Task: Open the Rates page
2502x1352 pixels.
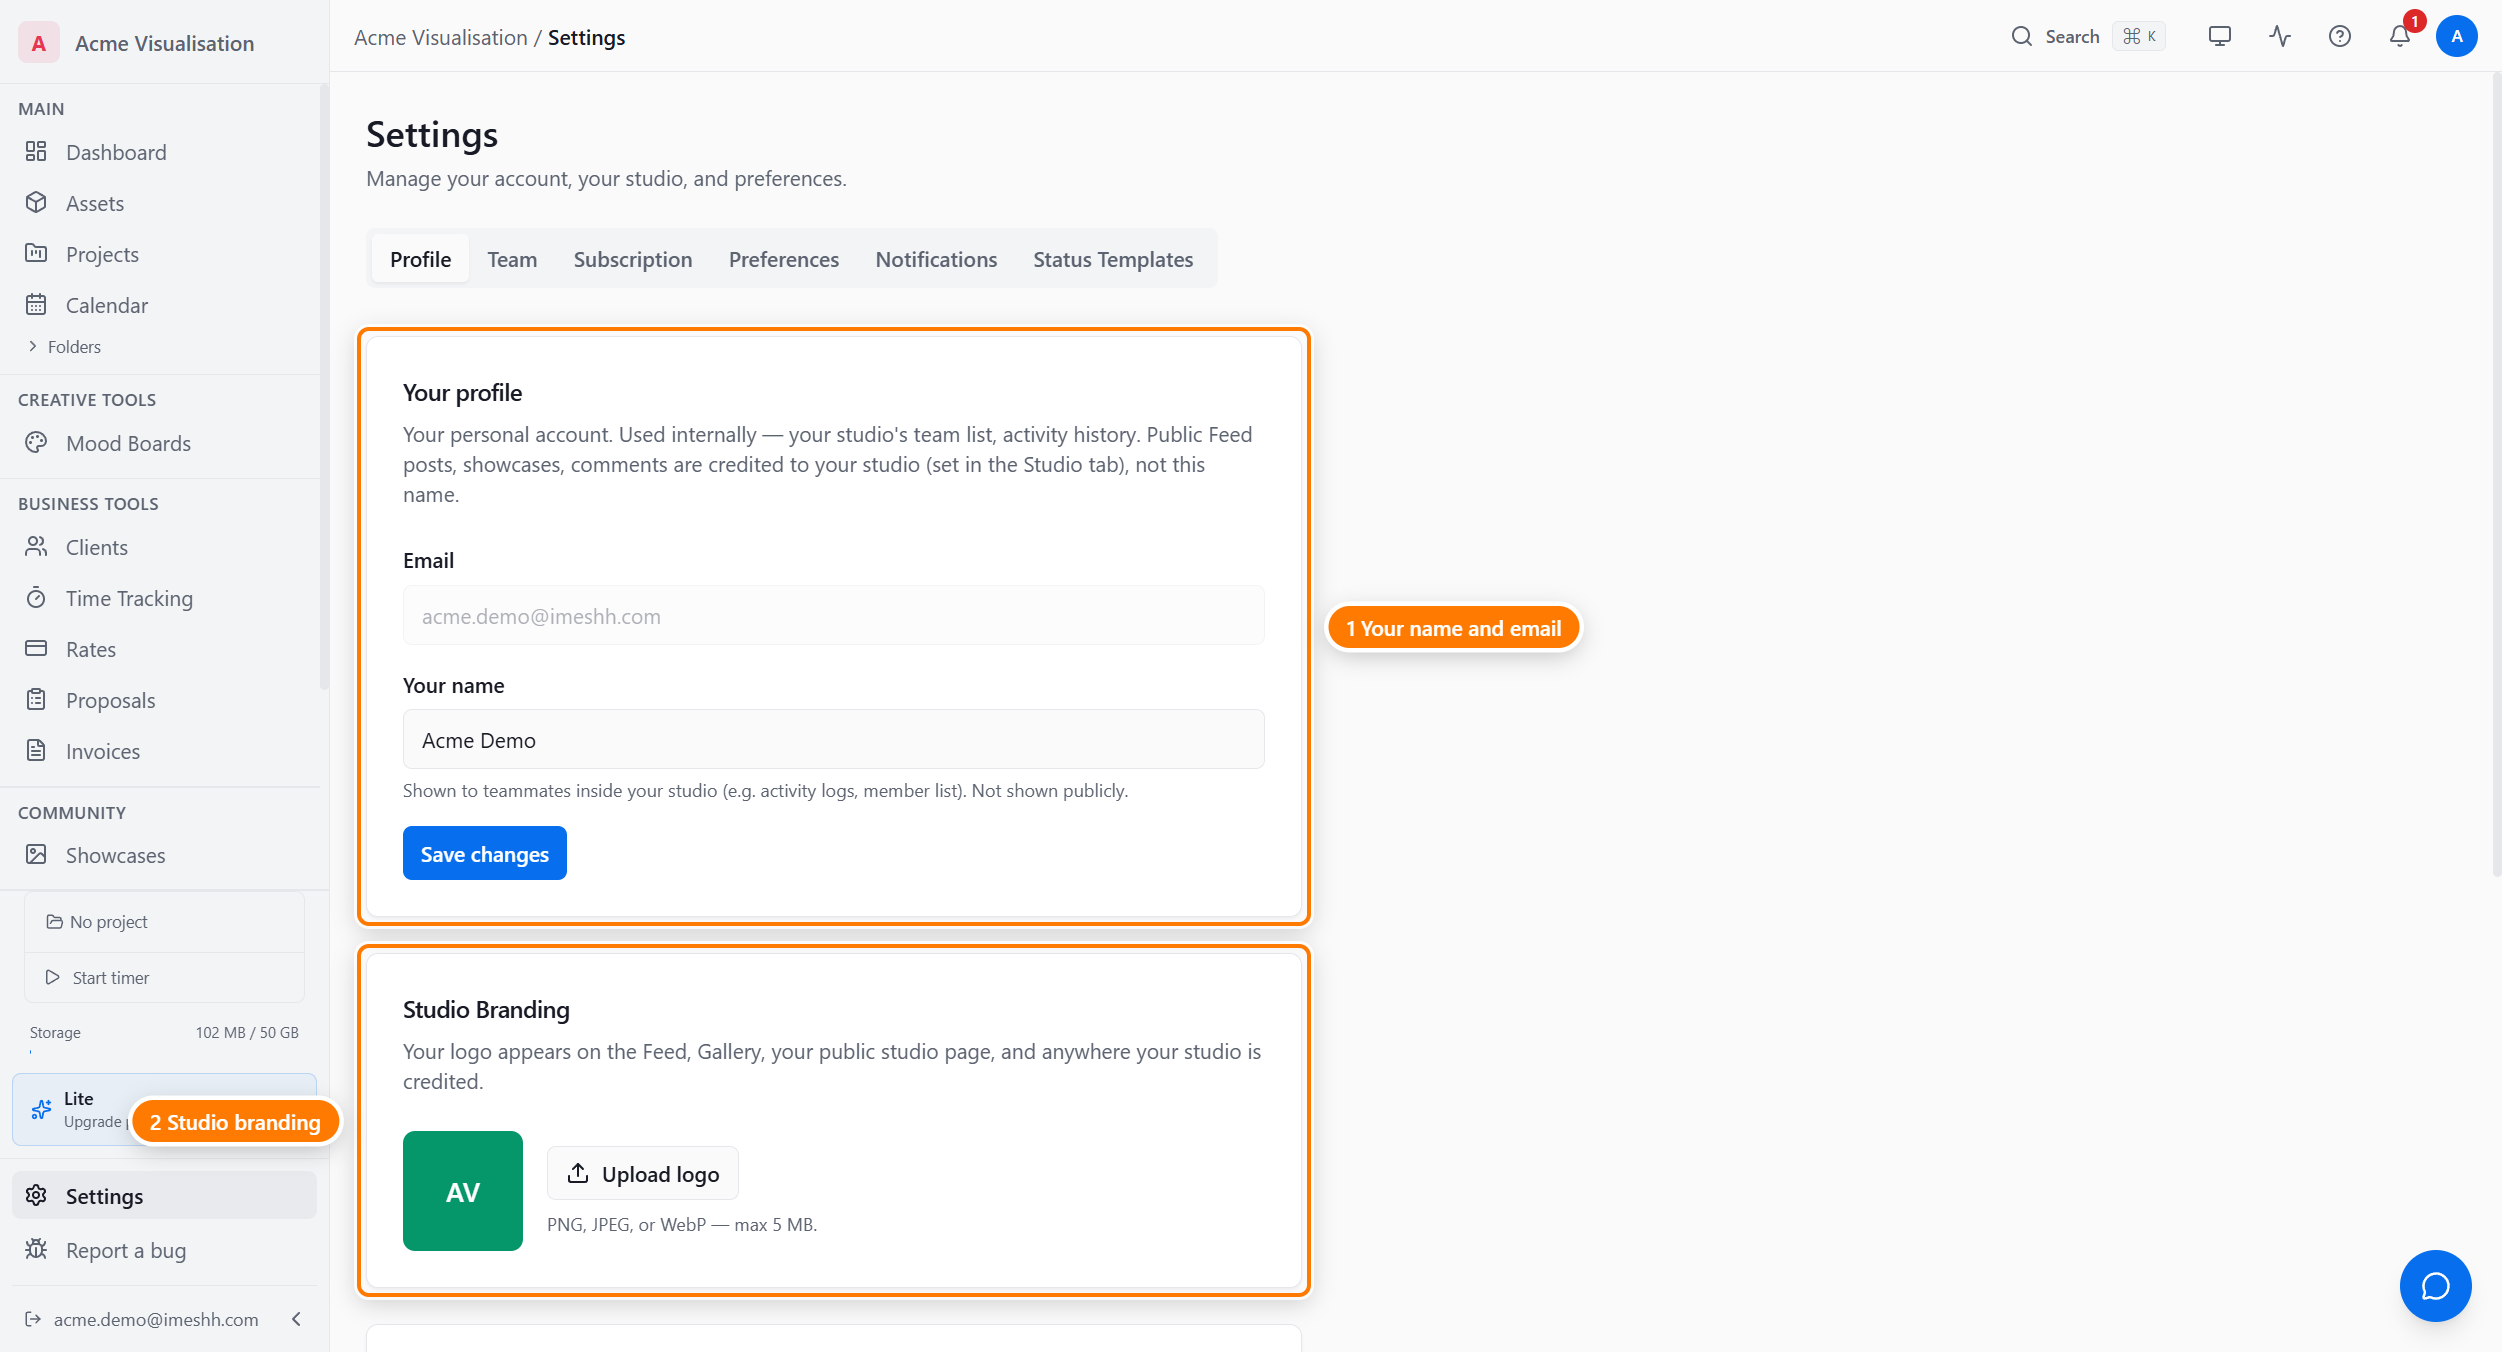Action: 164,649
